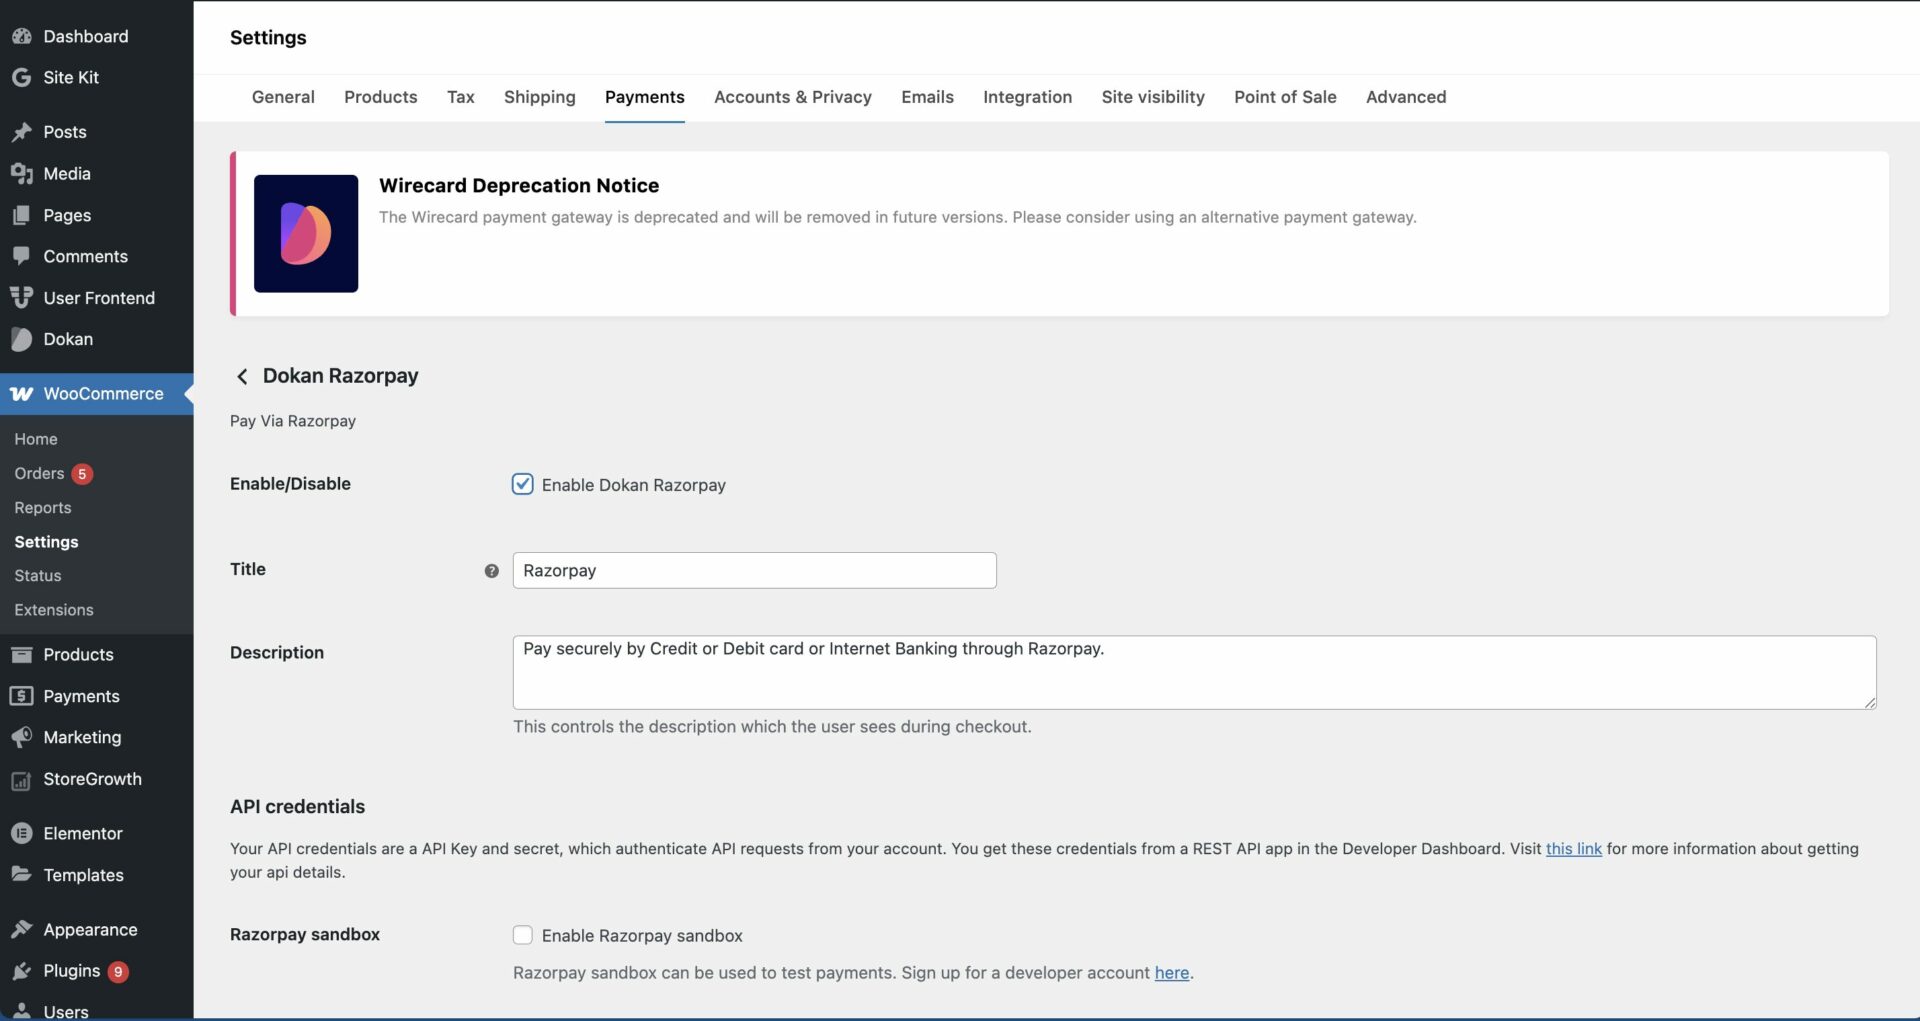Click the Marketing megaphone icon
Viewport: 1920px width, 1021px height.
point(21,737)
